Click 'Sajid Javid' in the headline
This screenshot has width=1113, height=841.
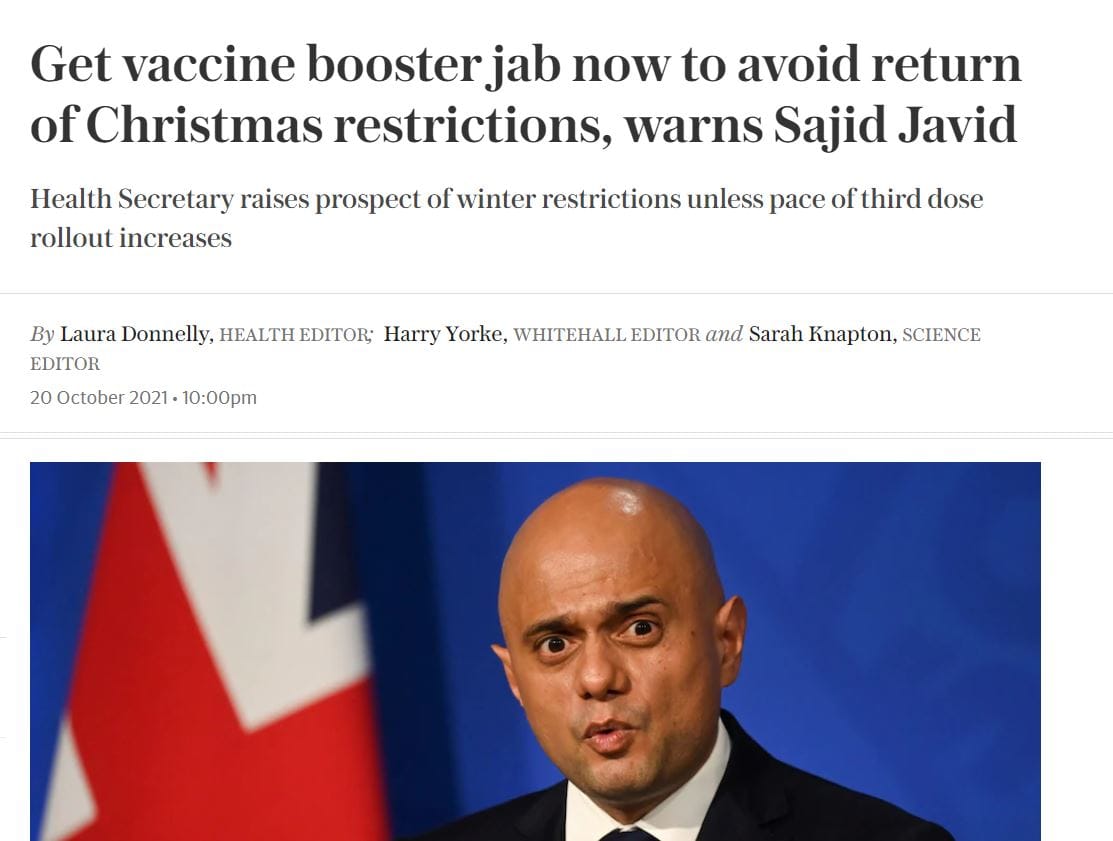point(894,126)
